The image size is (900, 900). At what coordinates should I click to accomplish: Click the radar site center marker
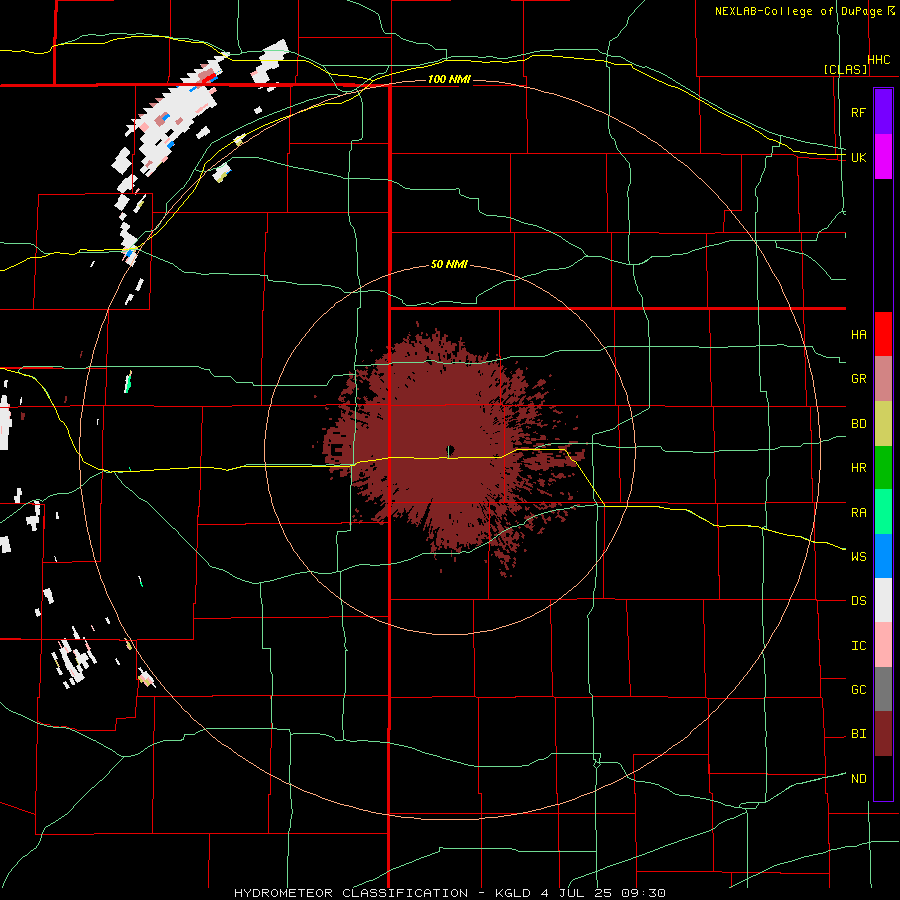pos(451,449)
